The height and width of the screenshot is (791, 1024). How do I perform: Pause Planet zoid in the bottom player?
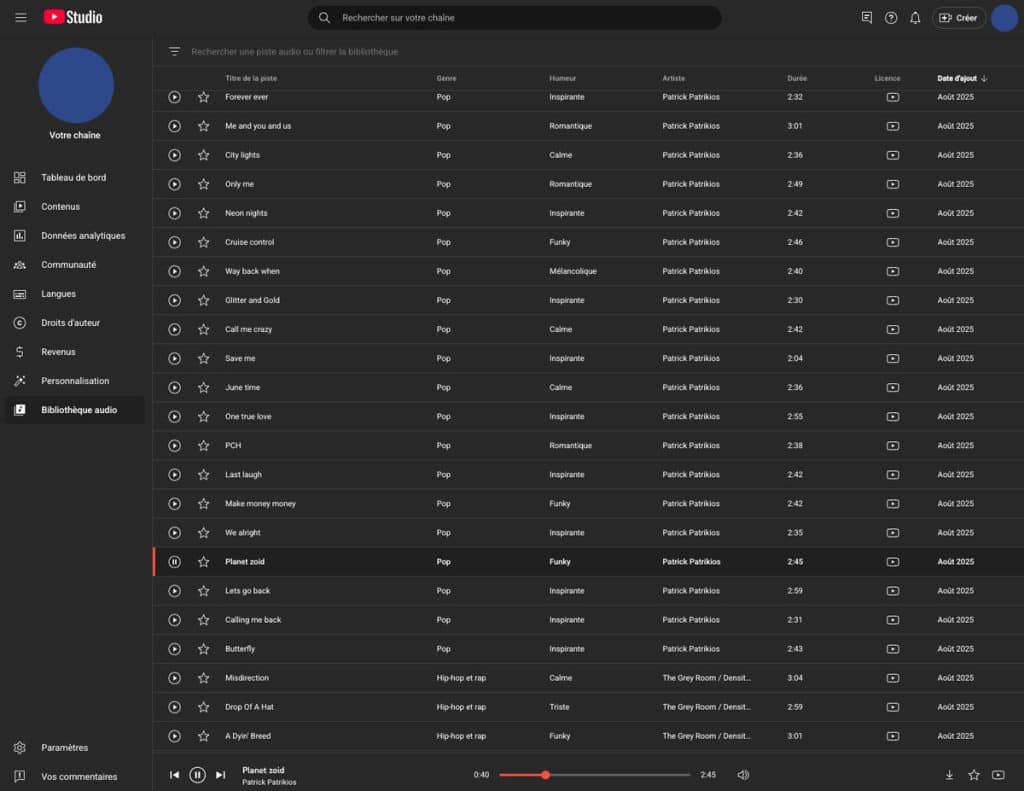197,775
